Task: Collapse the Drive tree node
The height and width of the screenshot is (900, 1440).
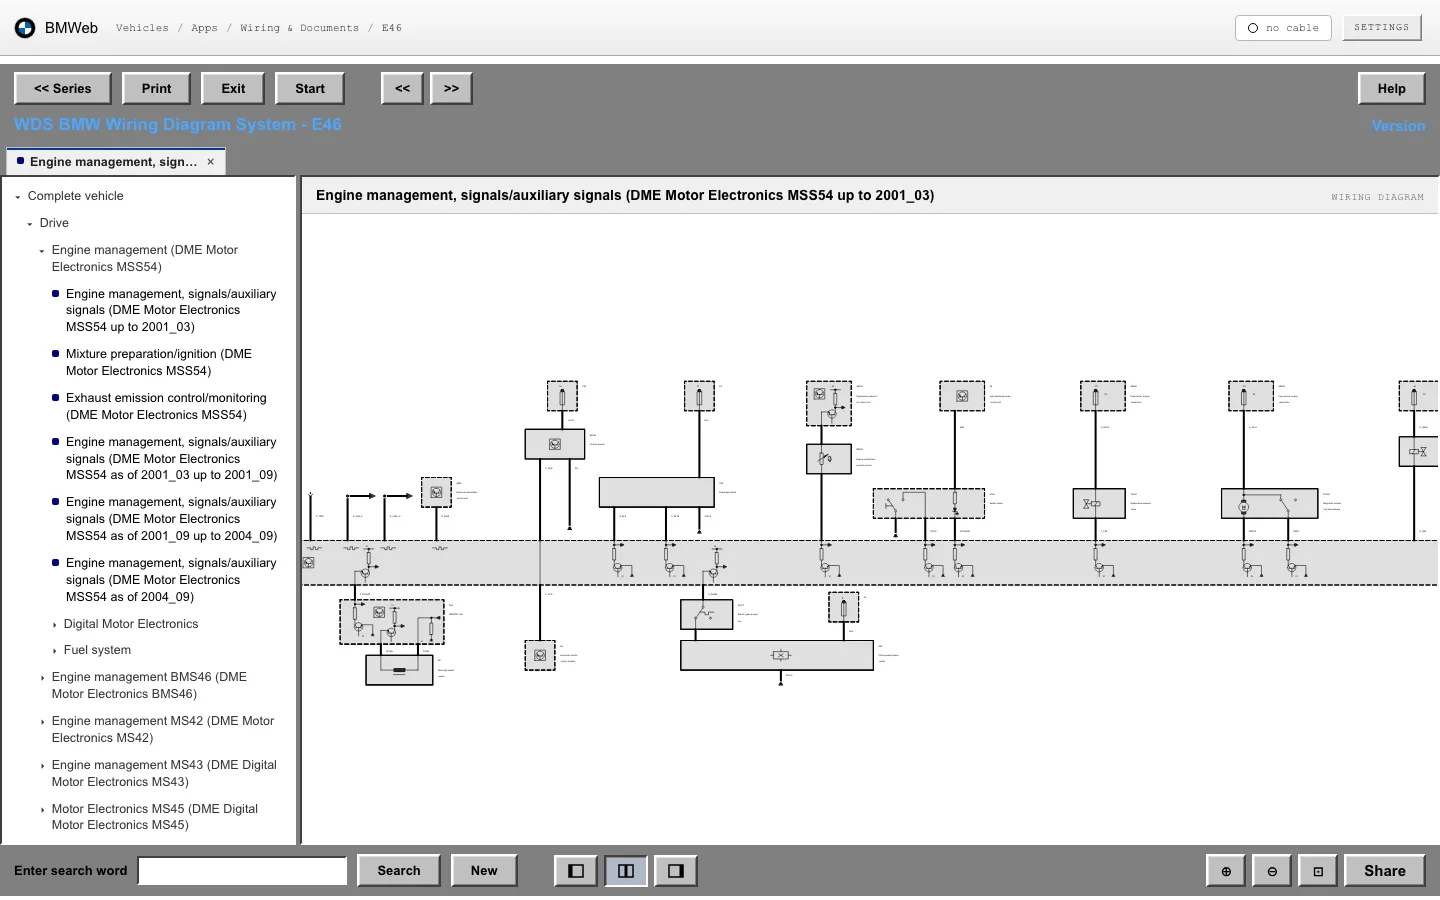Action: click(x=30, y=224)
